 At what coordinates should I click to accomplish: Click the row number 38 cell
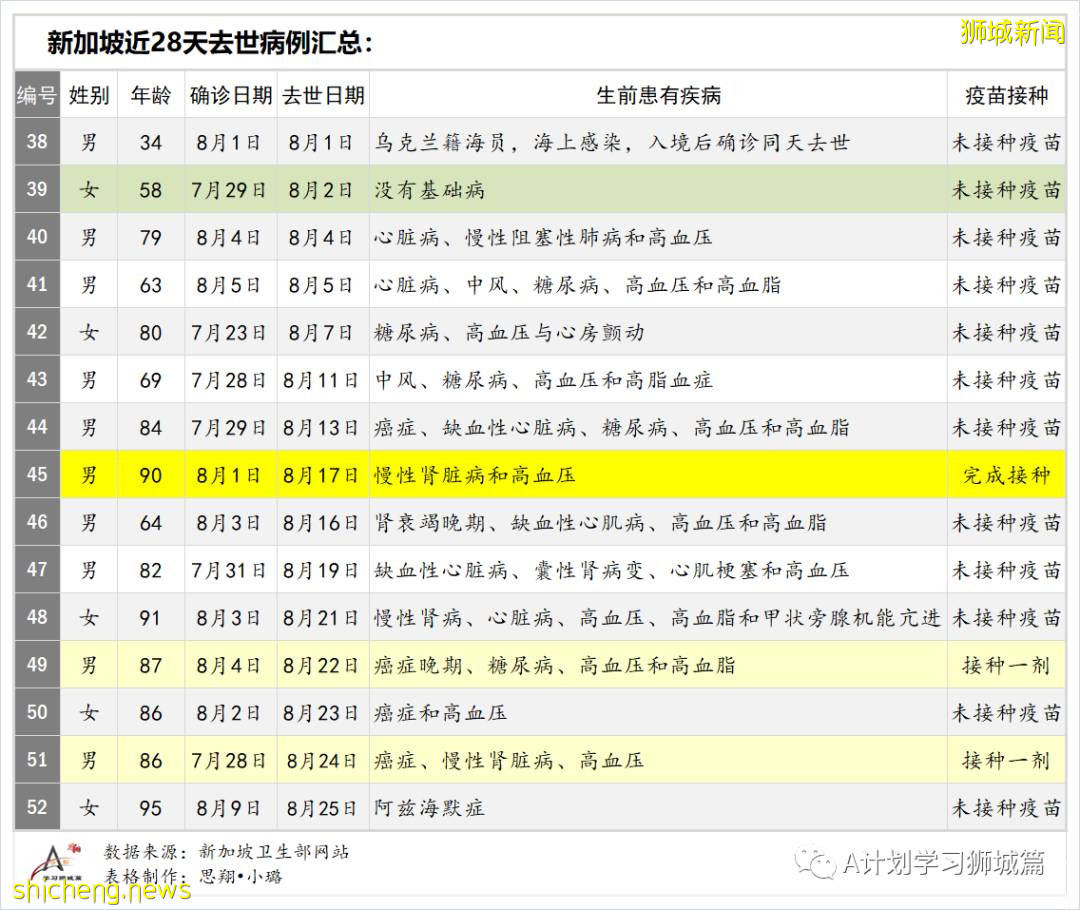tap(35, 142)
